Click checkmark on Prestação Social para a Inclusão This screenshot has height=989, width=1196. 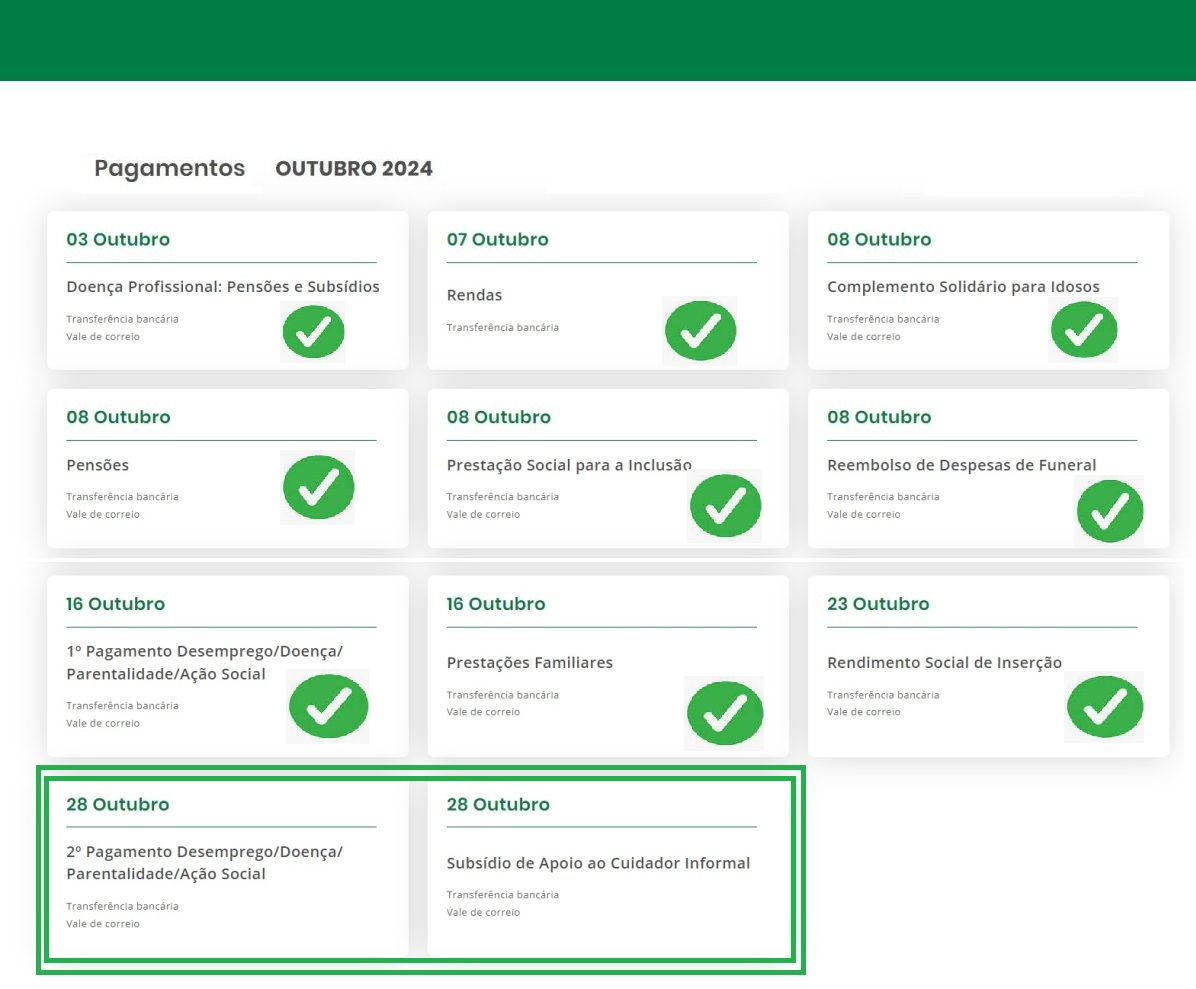point(725,506)
